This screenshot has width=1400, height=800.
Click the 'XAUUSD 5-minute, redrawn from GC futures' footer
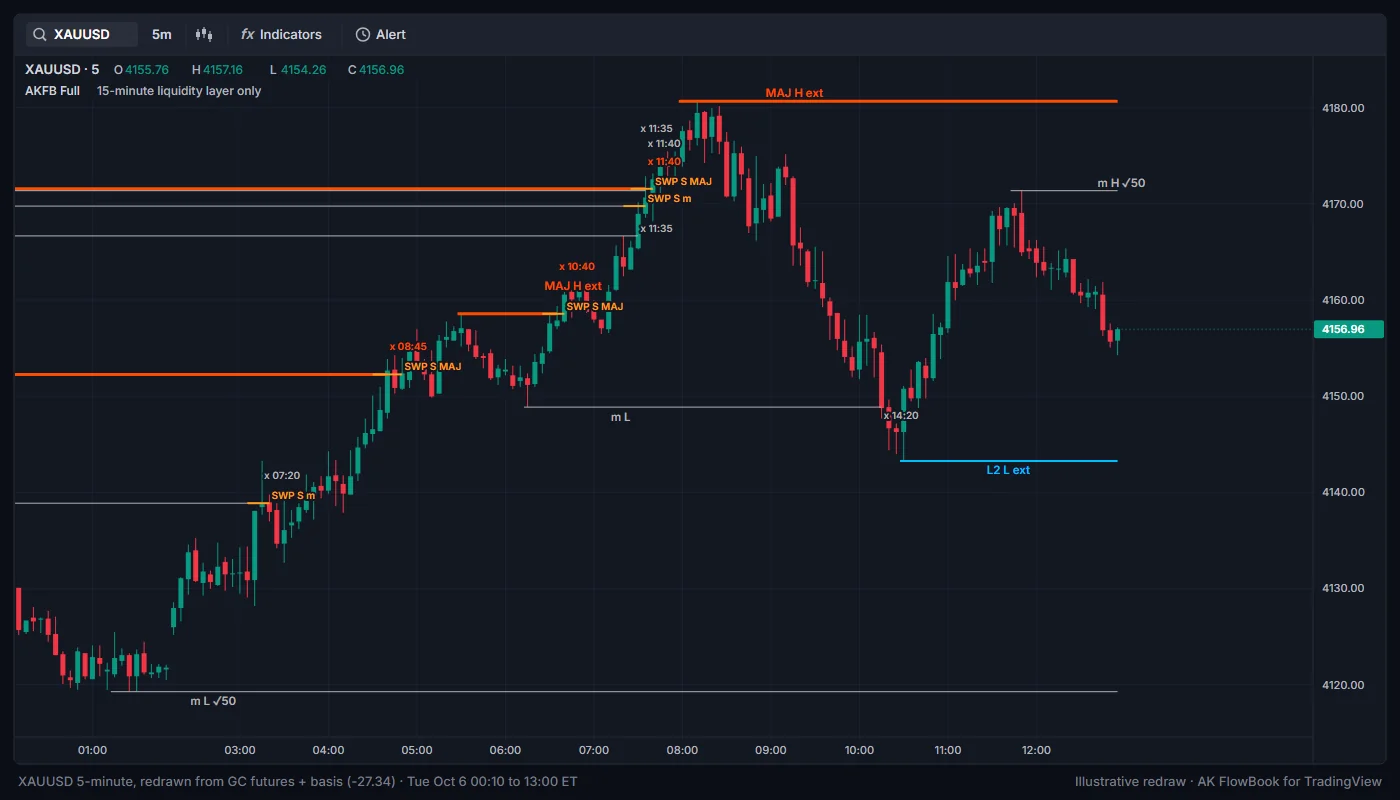coord(297,781)
